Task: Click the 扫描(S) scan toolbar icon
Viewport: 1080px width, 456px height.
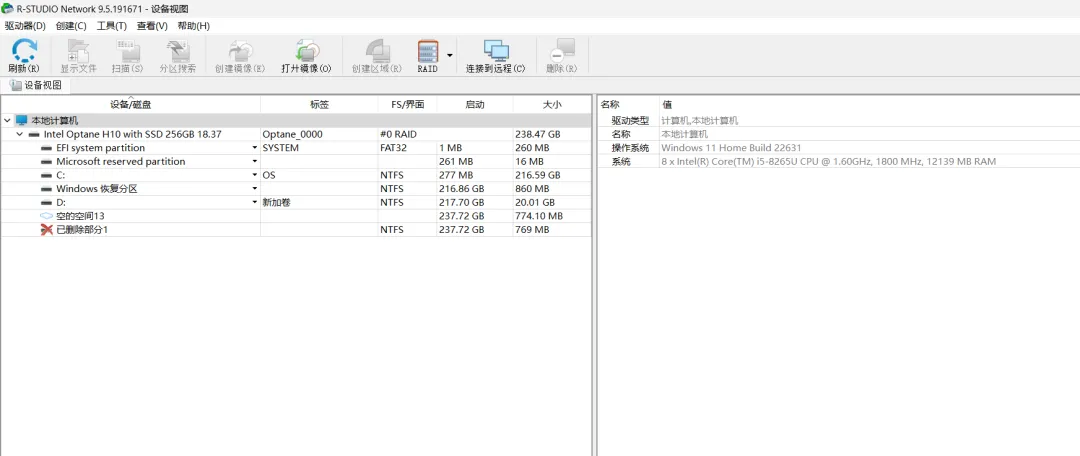Action: [x=127, y=51]
